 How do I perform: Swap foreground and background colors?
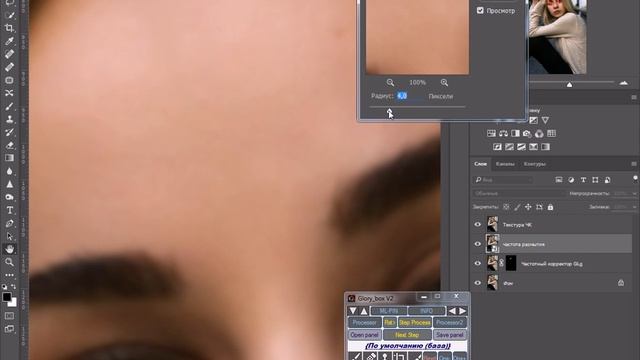coord(13,287)
